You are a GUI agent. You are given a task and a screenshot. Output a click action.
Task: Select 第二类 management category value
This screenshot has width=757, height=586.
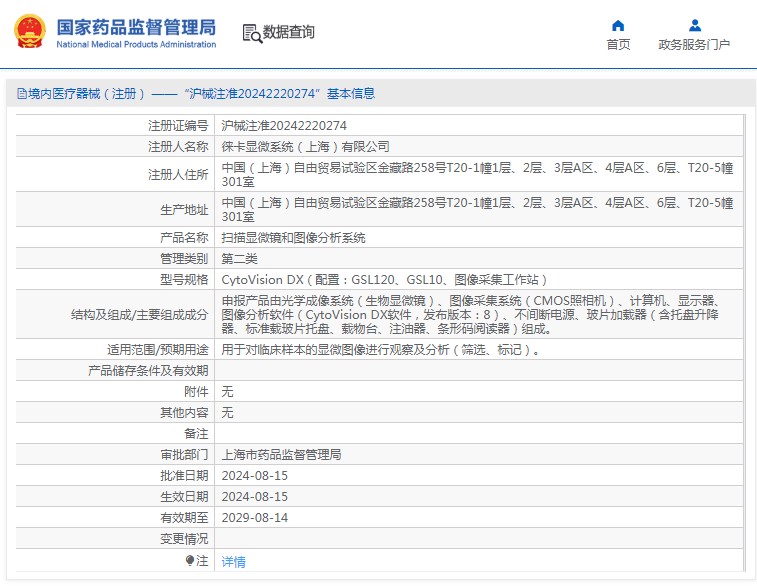coord(239,259)
